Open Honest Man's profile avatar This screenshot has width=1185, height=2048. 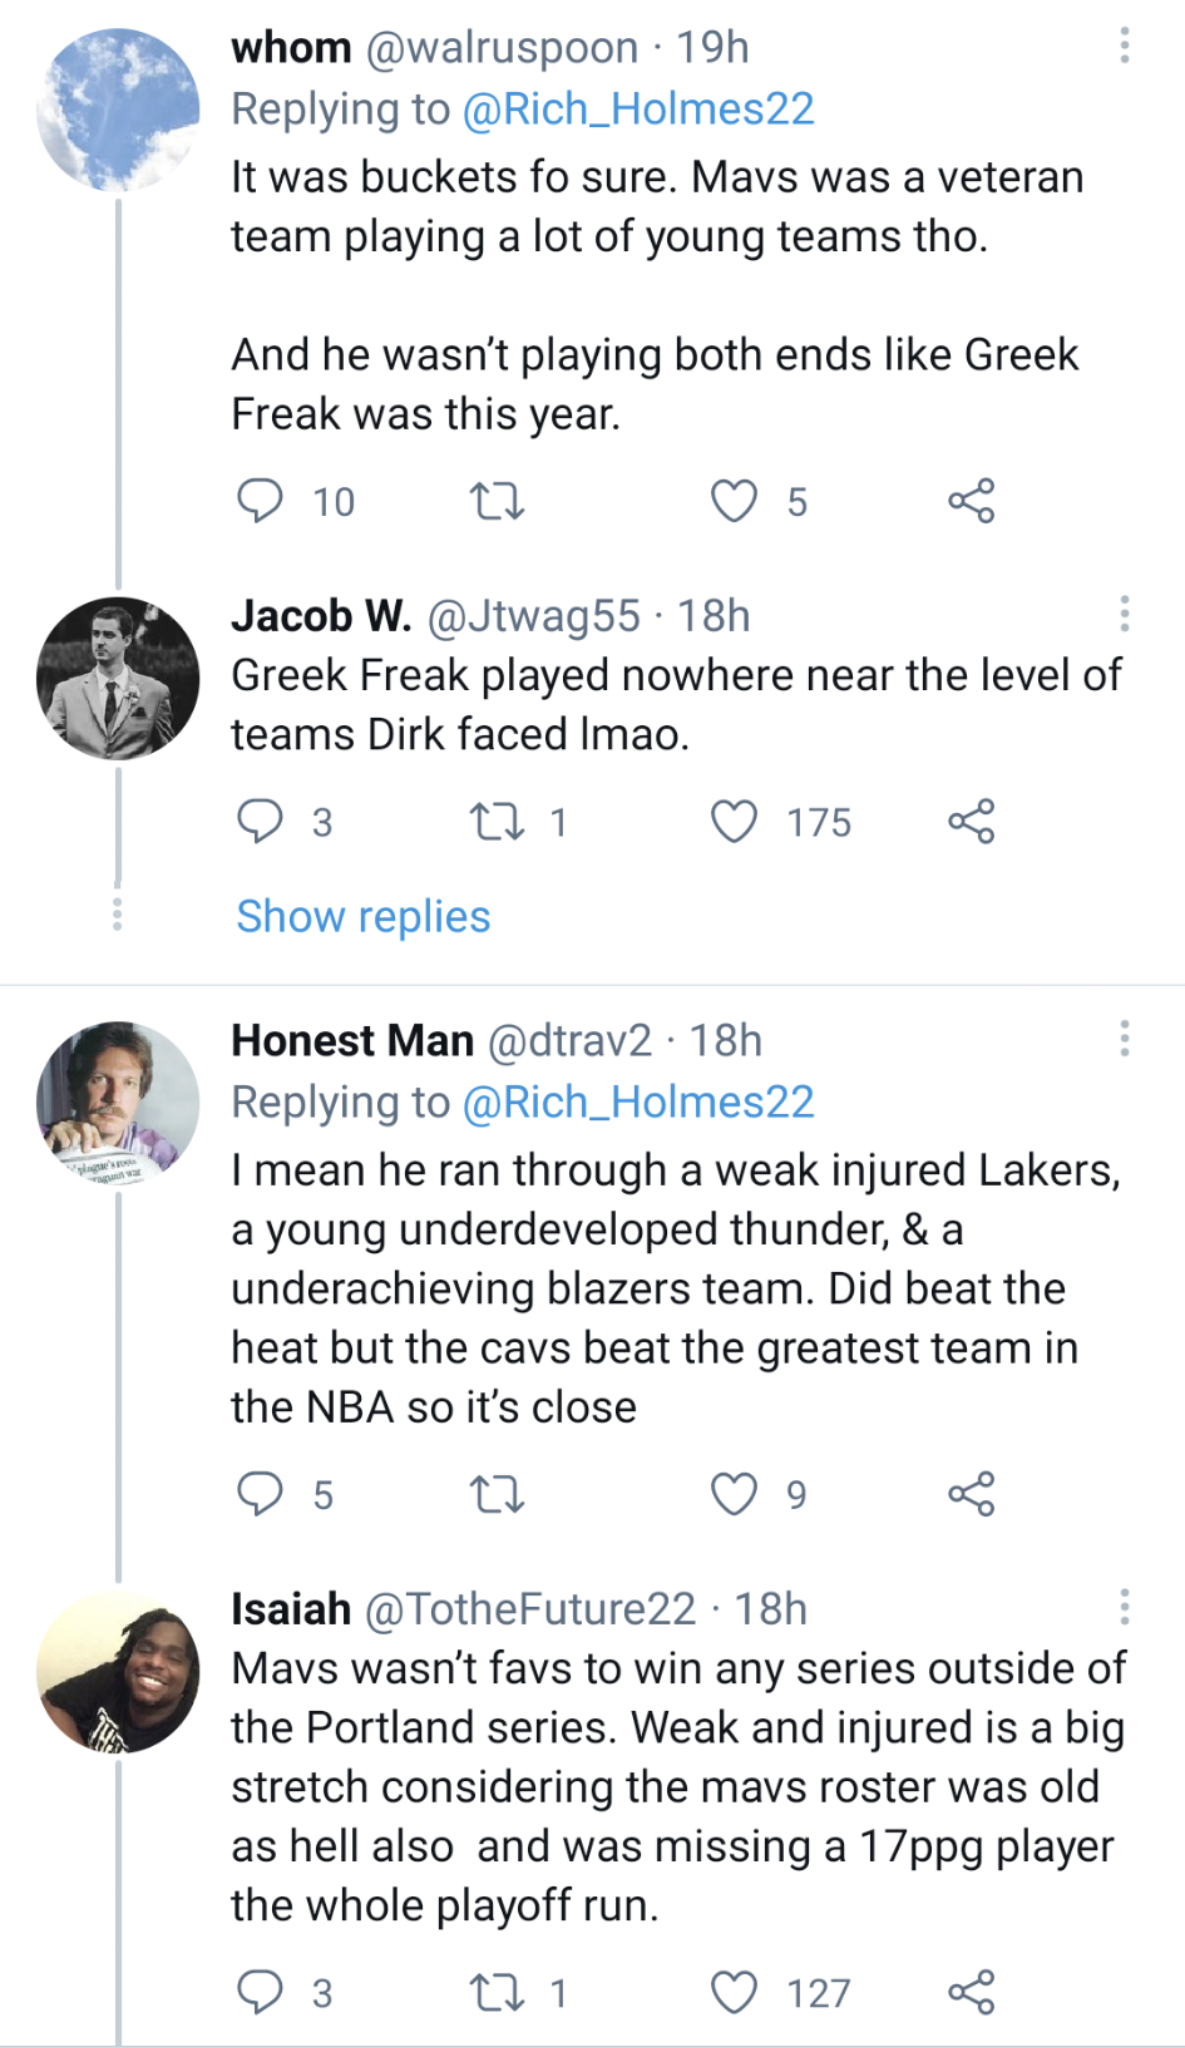(118, 1102)
